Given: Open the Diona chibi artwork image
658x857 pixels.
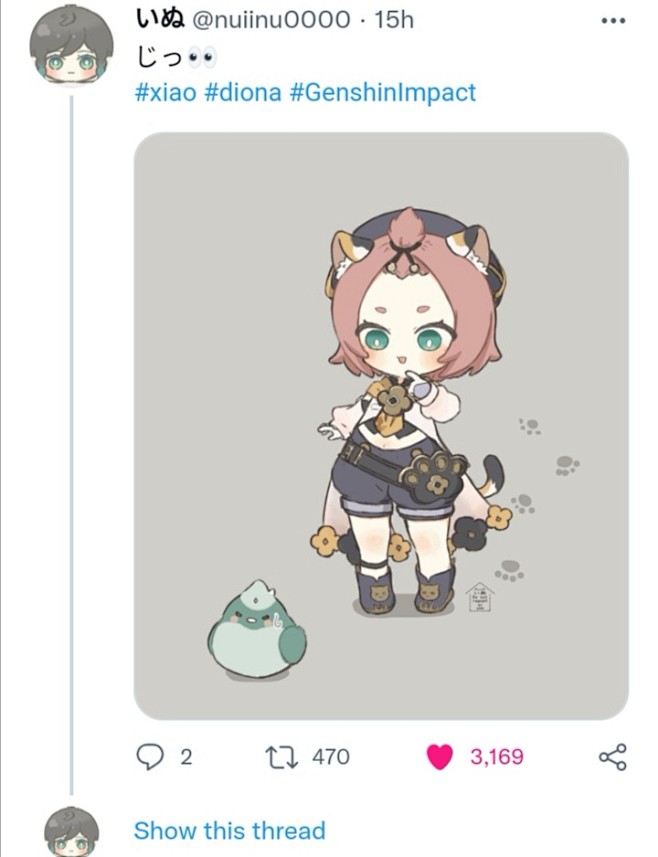Looking at the screenshot, I should 381,426.
